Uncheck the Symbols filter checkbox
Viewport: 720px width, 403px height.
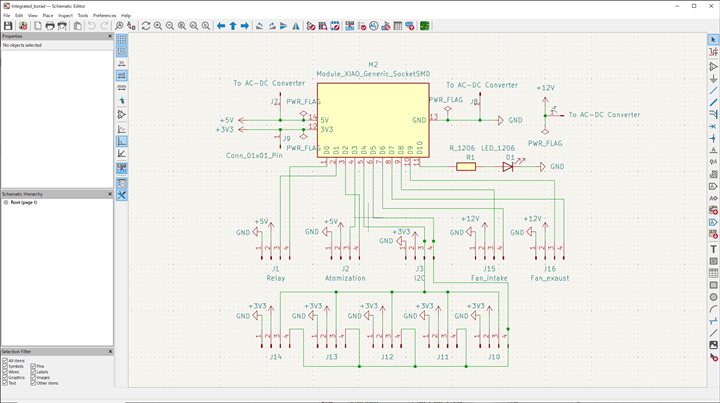pos(5,366)
